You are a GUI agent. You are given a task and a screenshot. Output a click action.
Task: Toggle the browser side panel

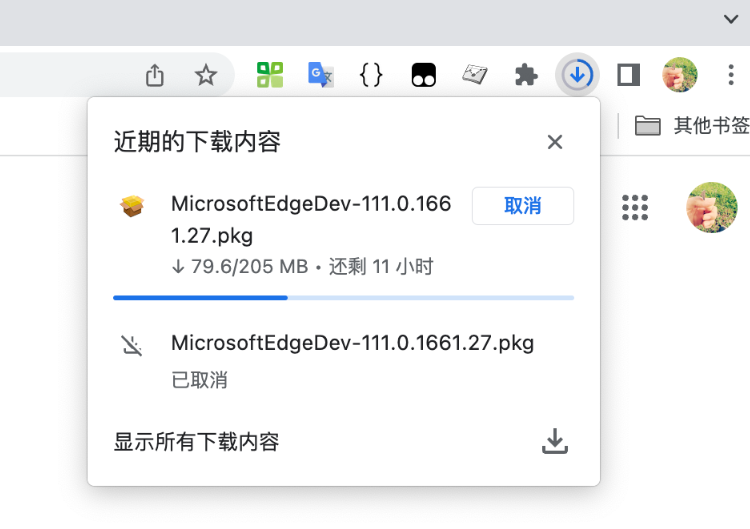click(x=629, y=75)
